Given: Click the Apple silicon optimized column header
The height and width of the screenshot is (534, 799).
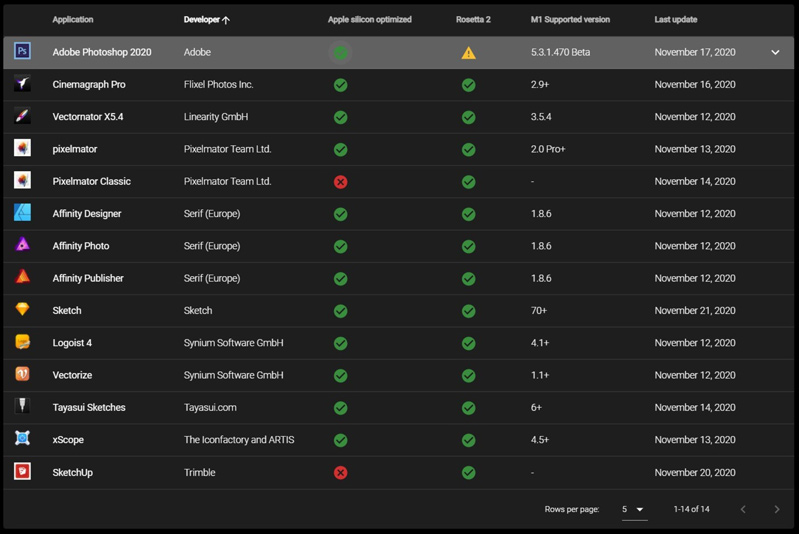Looking at the screenshot, I should 369,20.
